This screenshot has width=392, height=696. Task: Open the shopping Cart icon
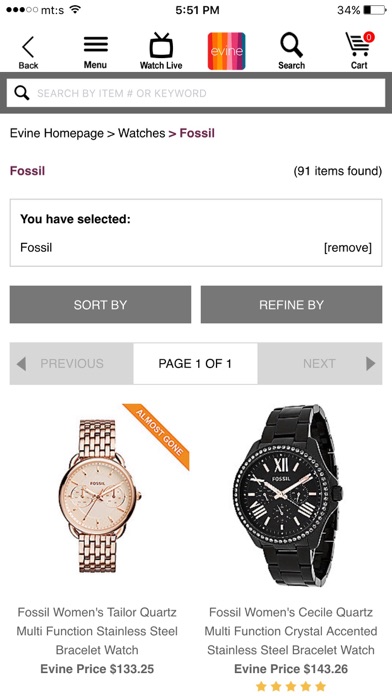[x=360, y=44]
